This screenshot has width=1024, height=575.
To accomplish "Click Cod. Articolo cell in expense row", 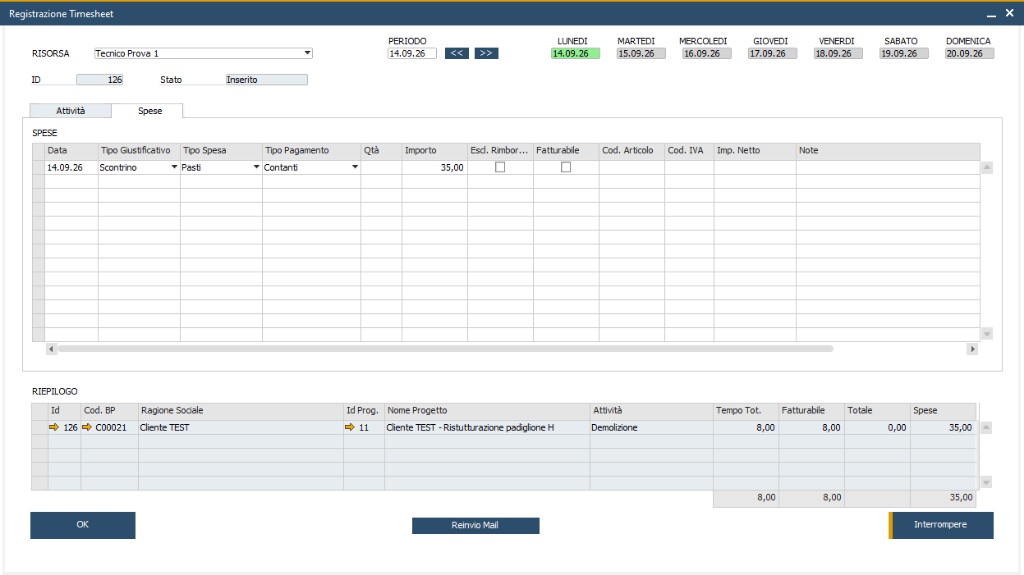I will click(632, 167).
